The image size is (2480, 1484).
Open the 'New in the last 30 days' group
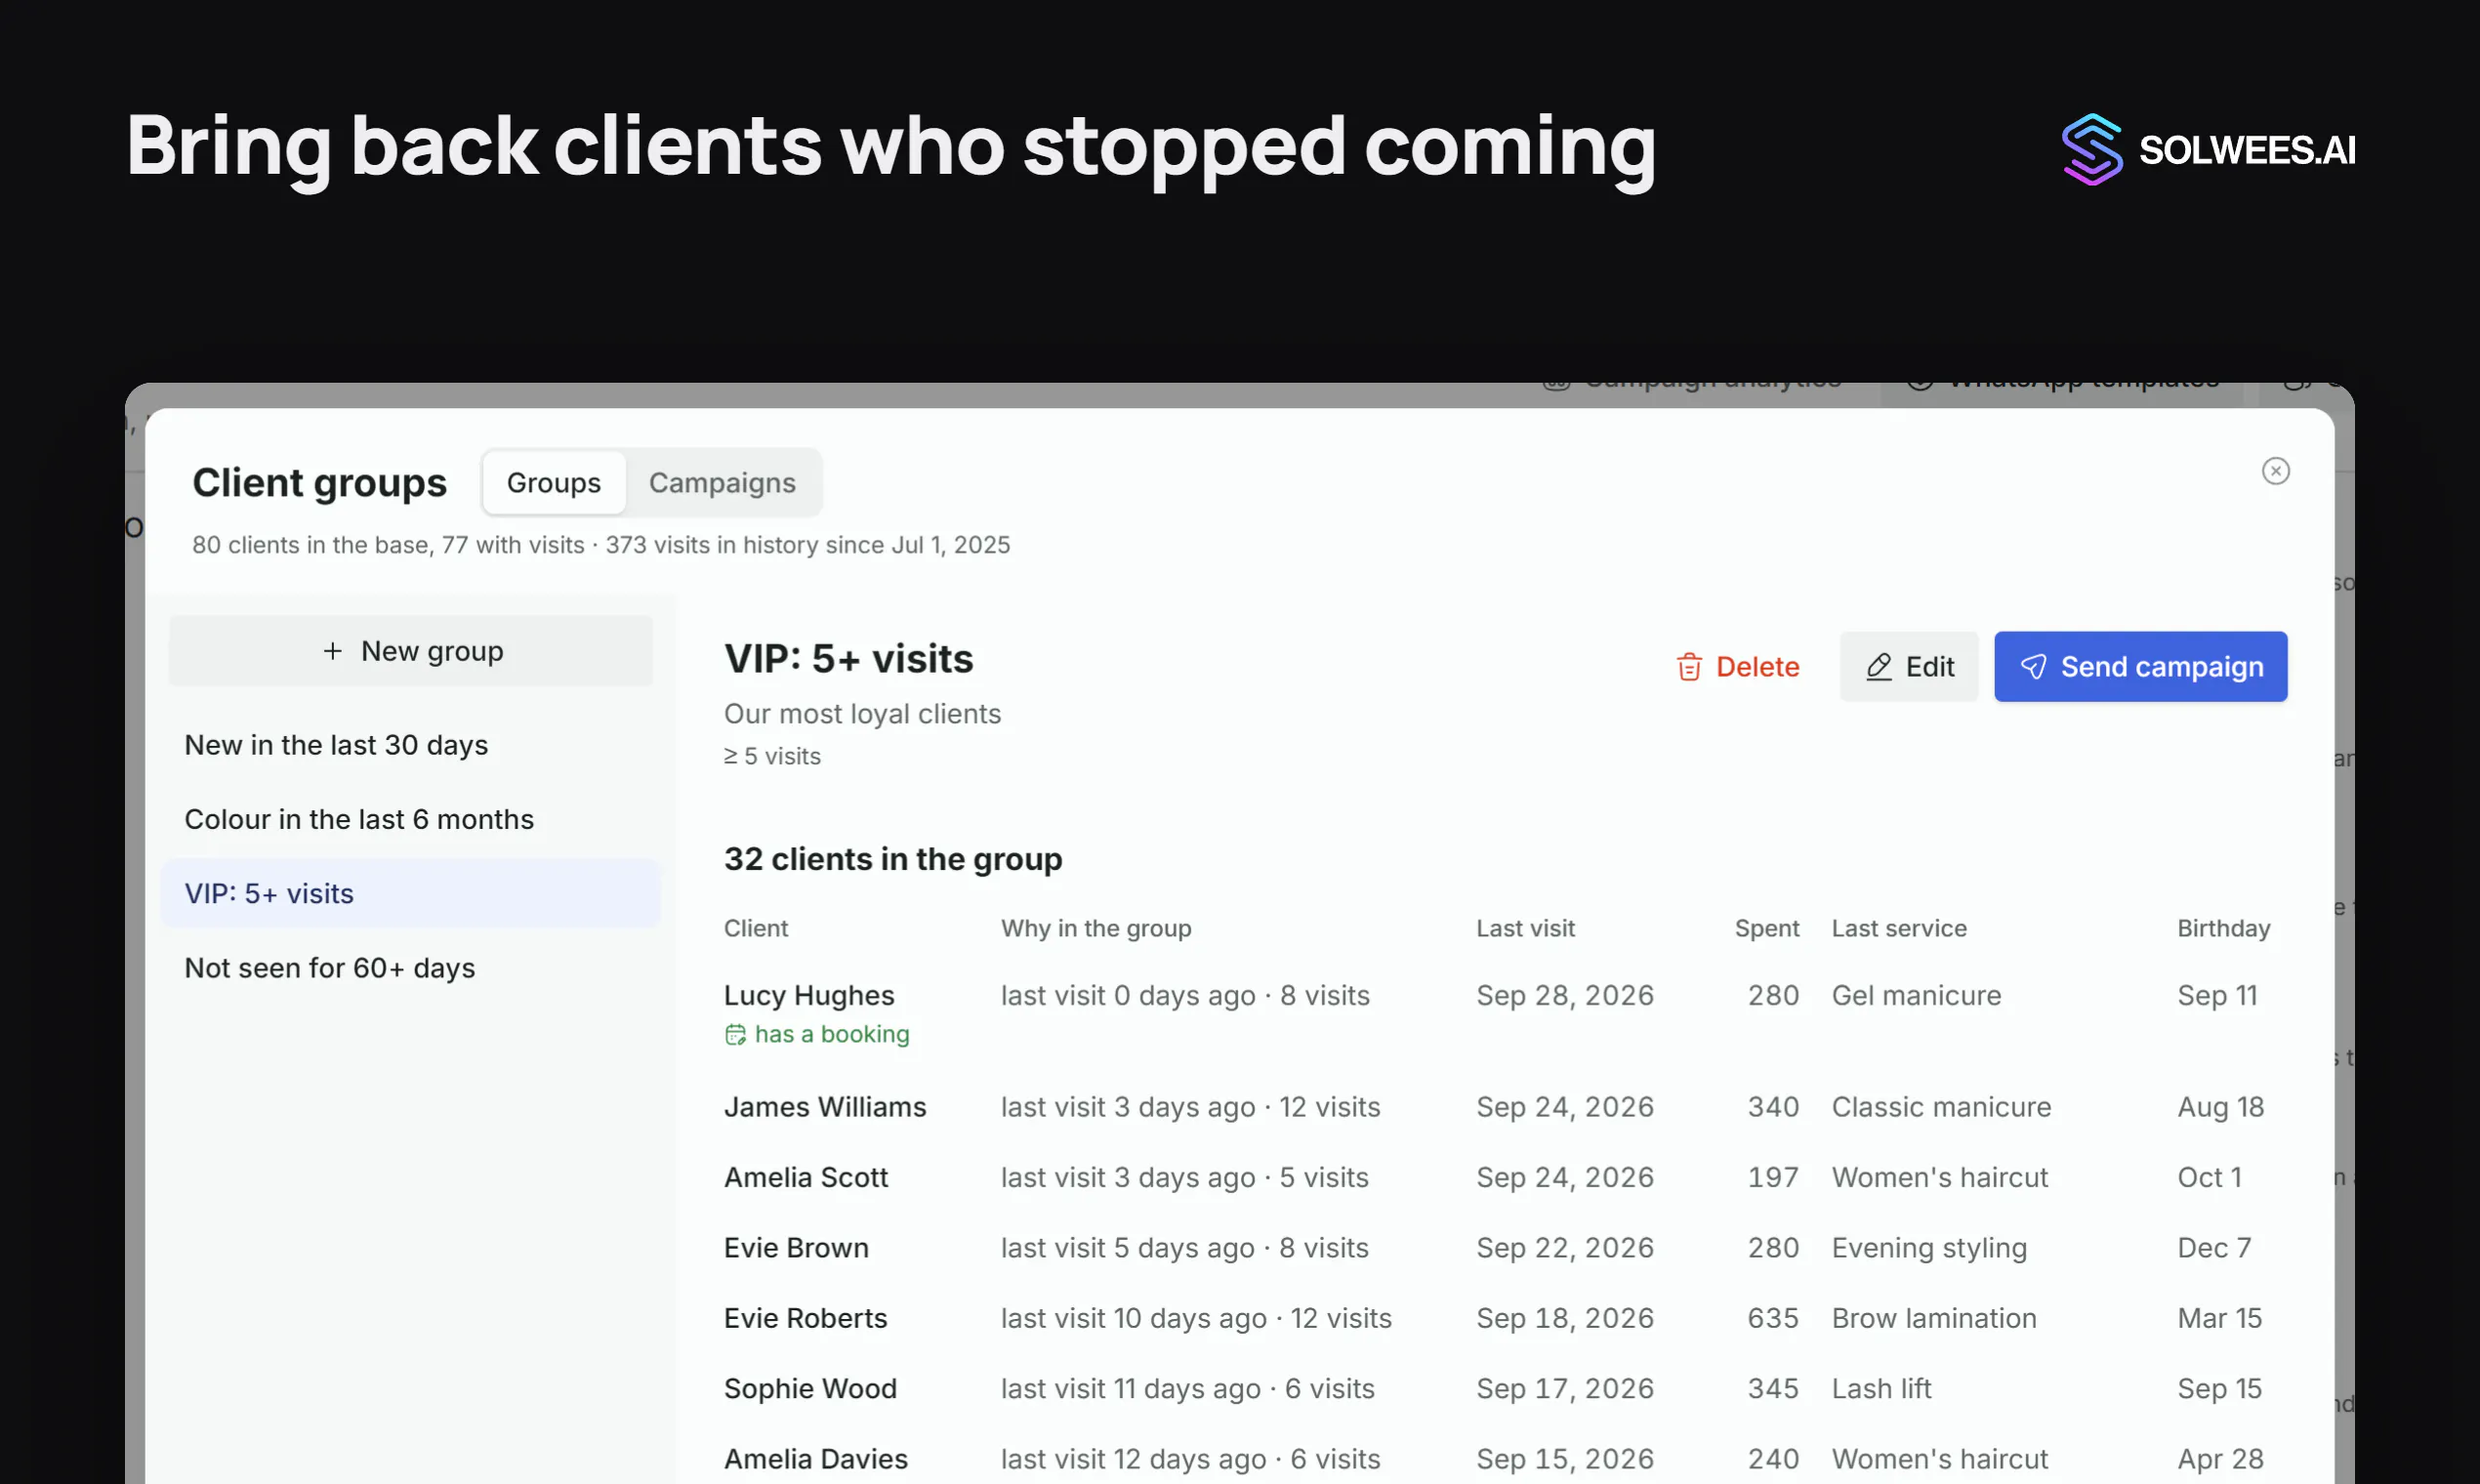[410, 745]
